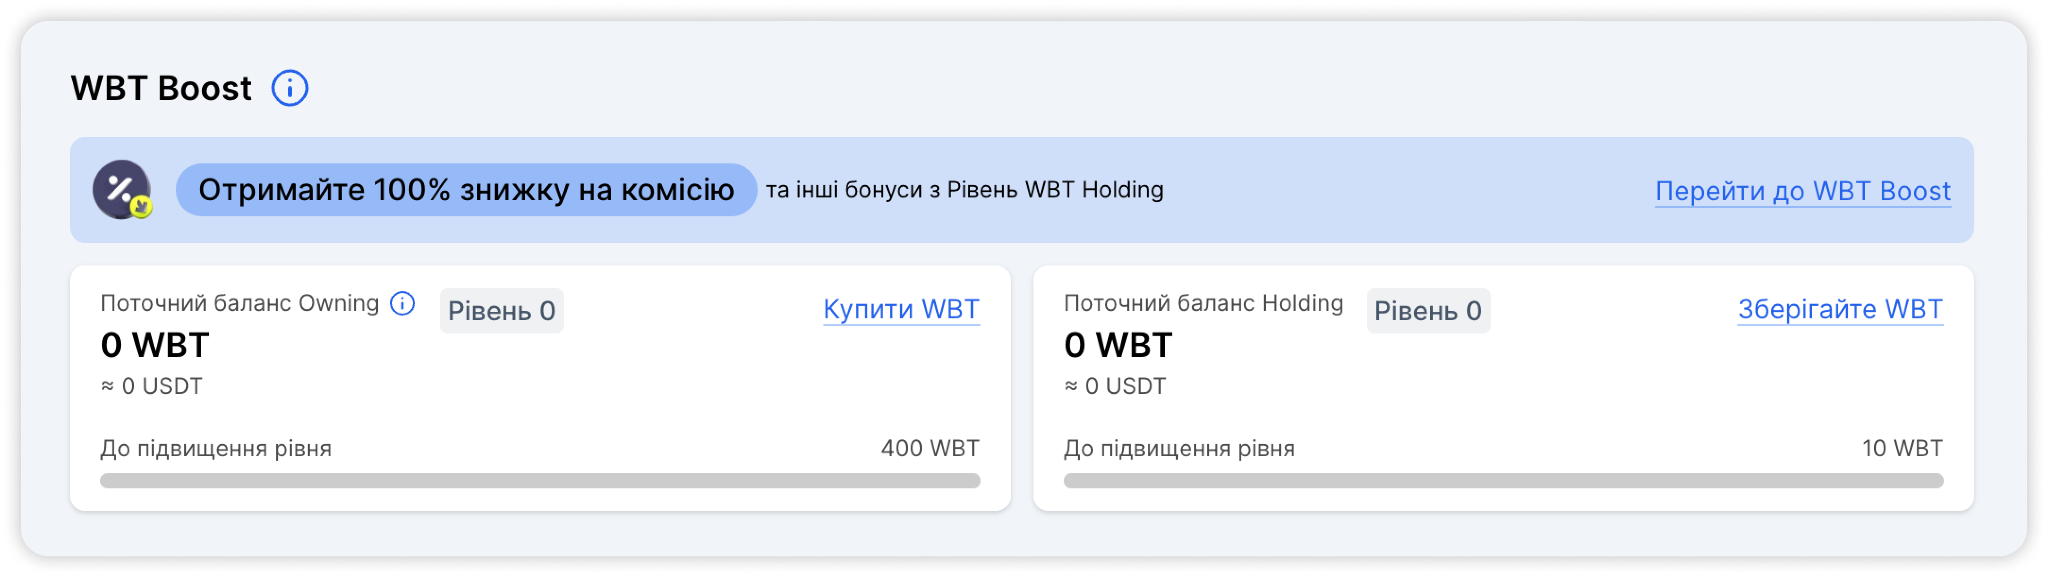Click the "WBT Boost" heading
This screenshot has width=2048, height=577.
pyautogui.click(x=161, y=88)
